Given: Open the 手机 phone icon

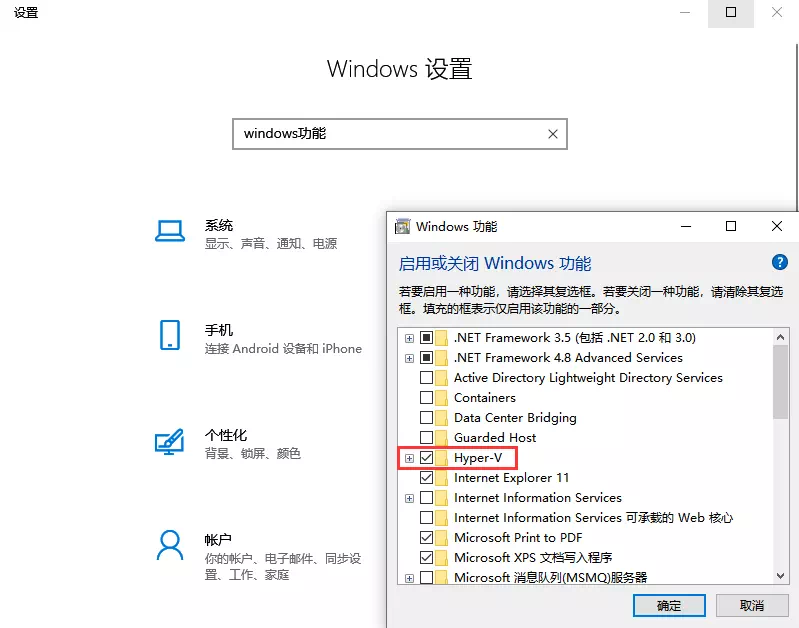Looking at the screenshot, I should coord(170,335).
